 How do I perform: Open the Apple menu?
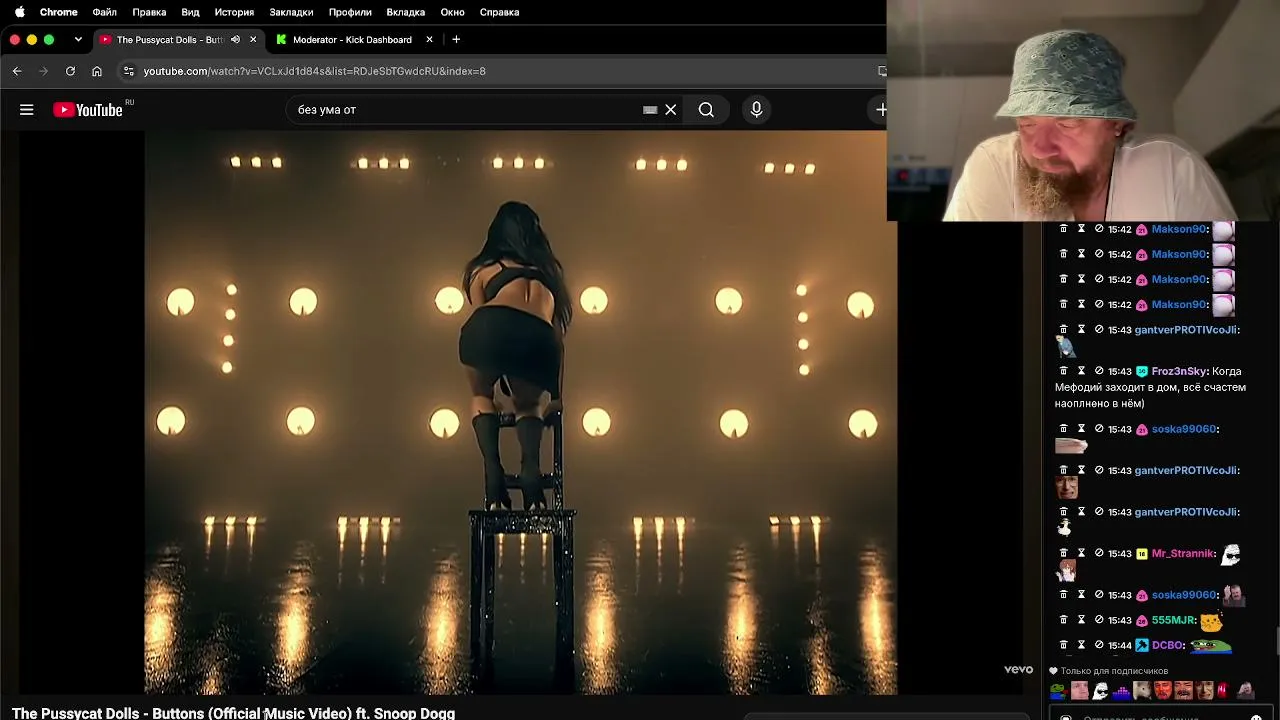click(x=19, y=12)
